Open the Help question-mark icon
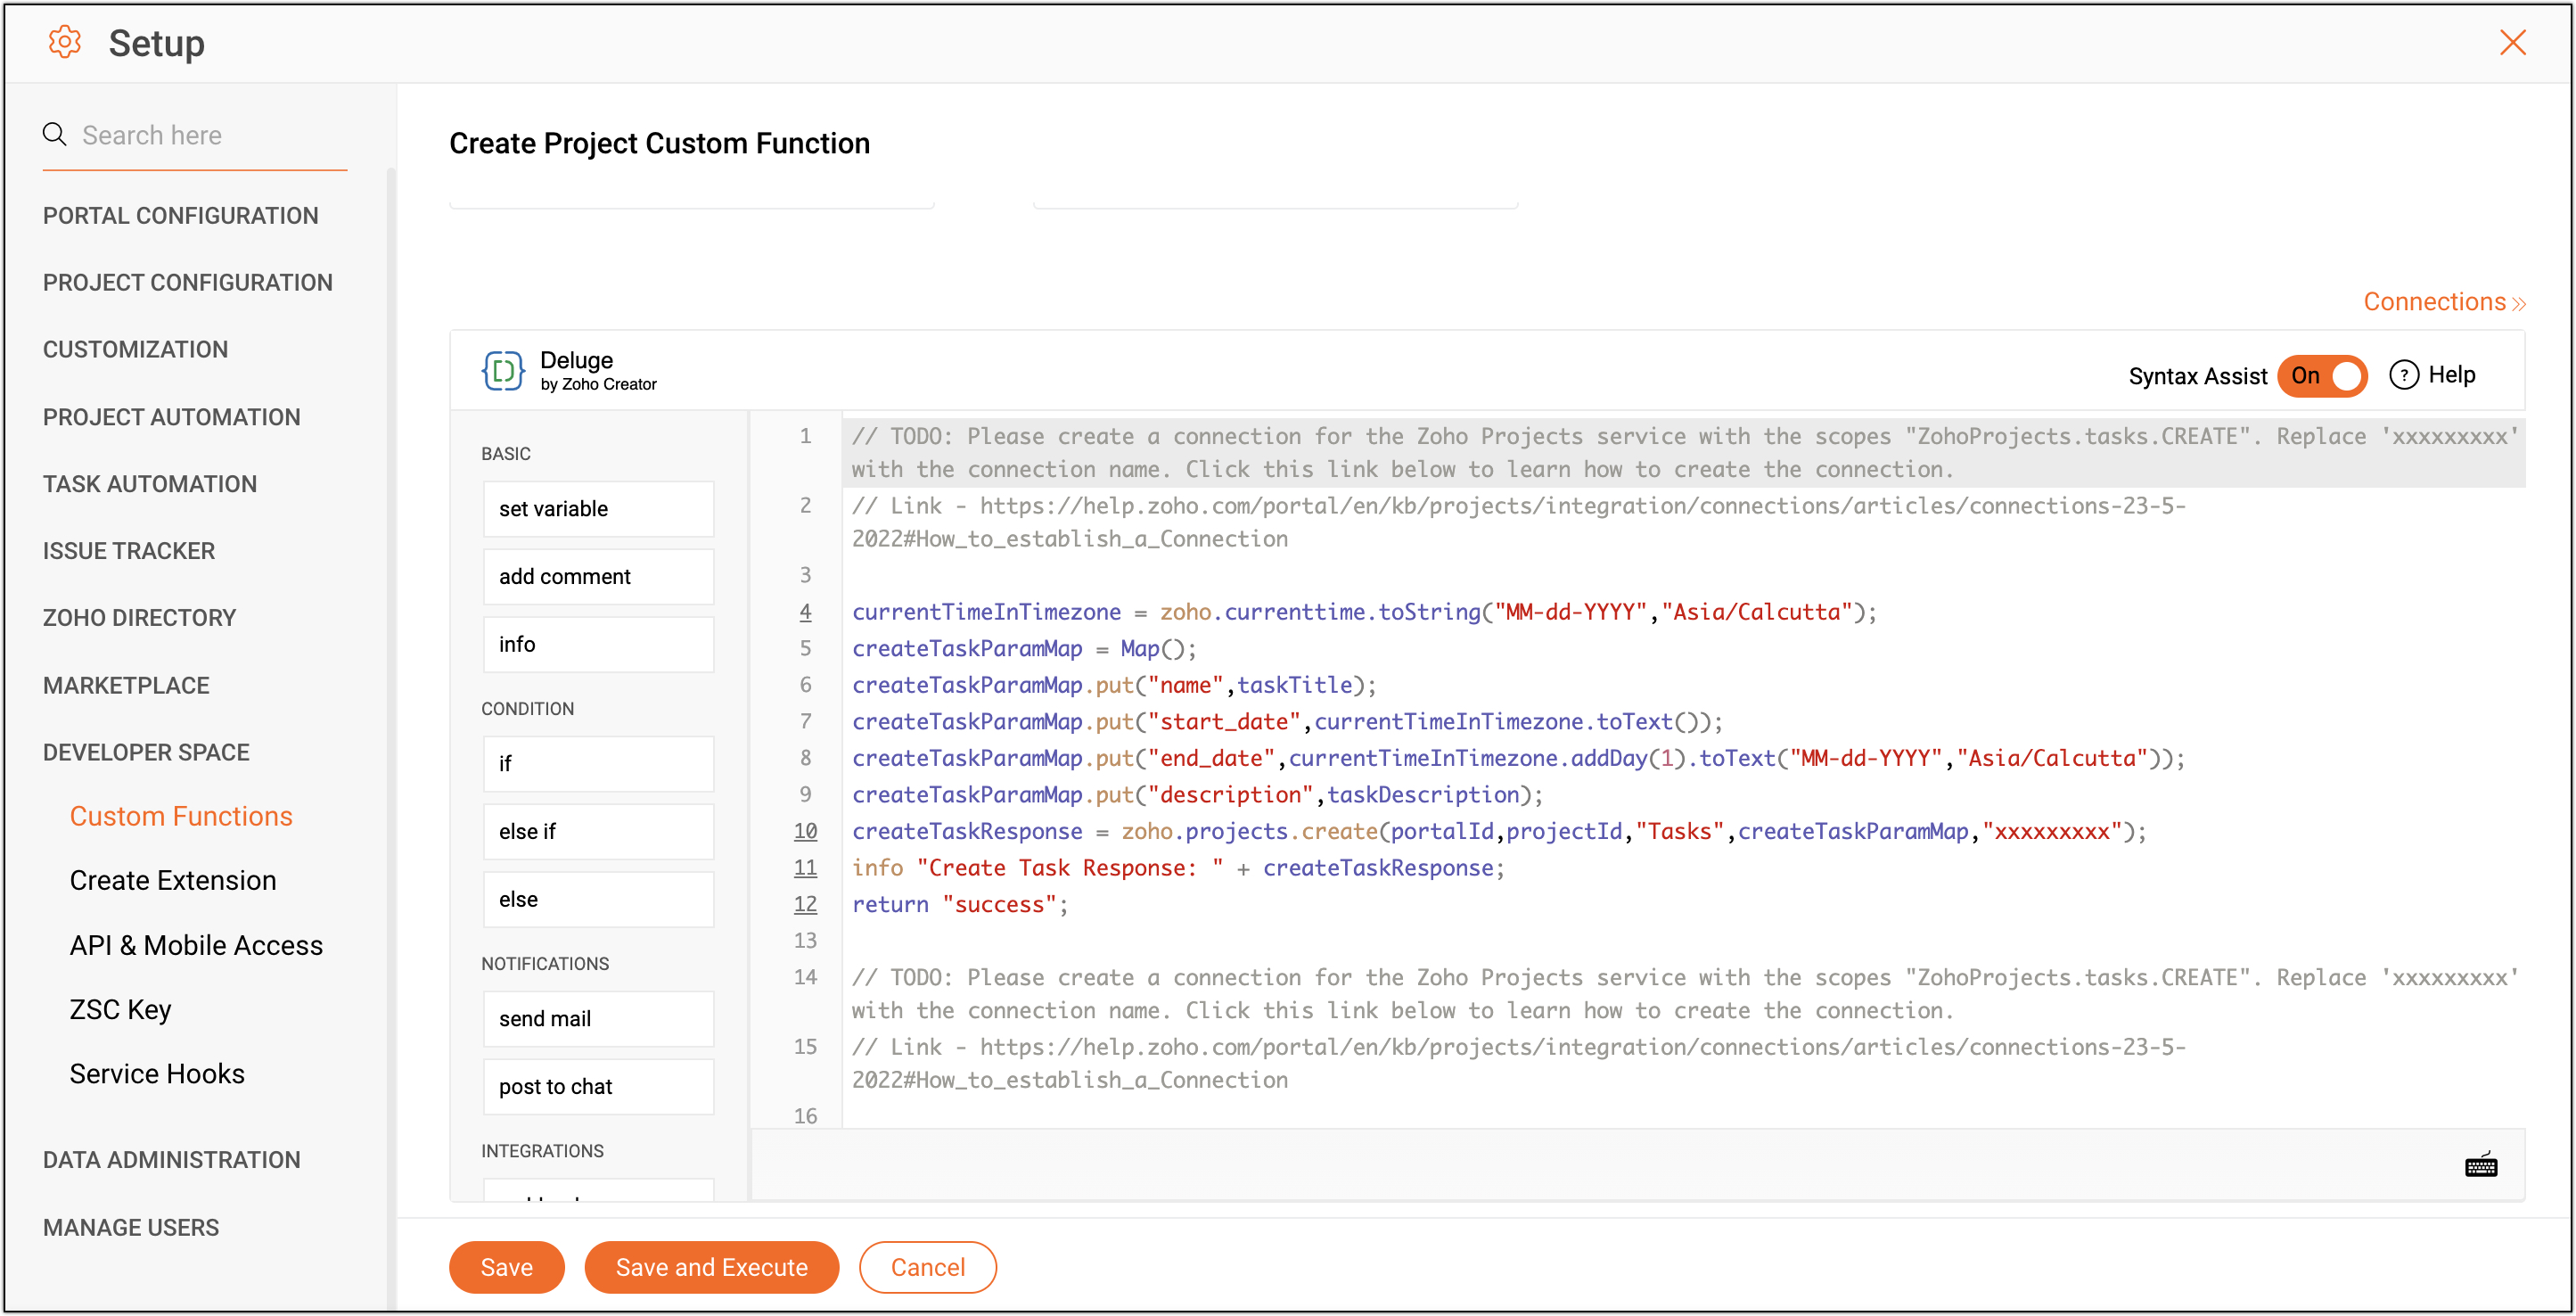The height and width of the screenshot is (1316, 2576). pos(2403,375)
